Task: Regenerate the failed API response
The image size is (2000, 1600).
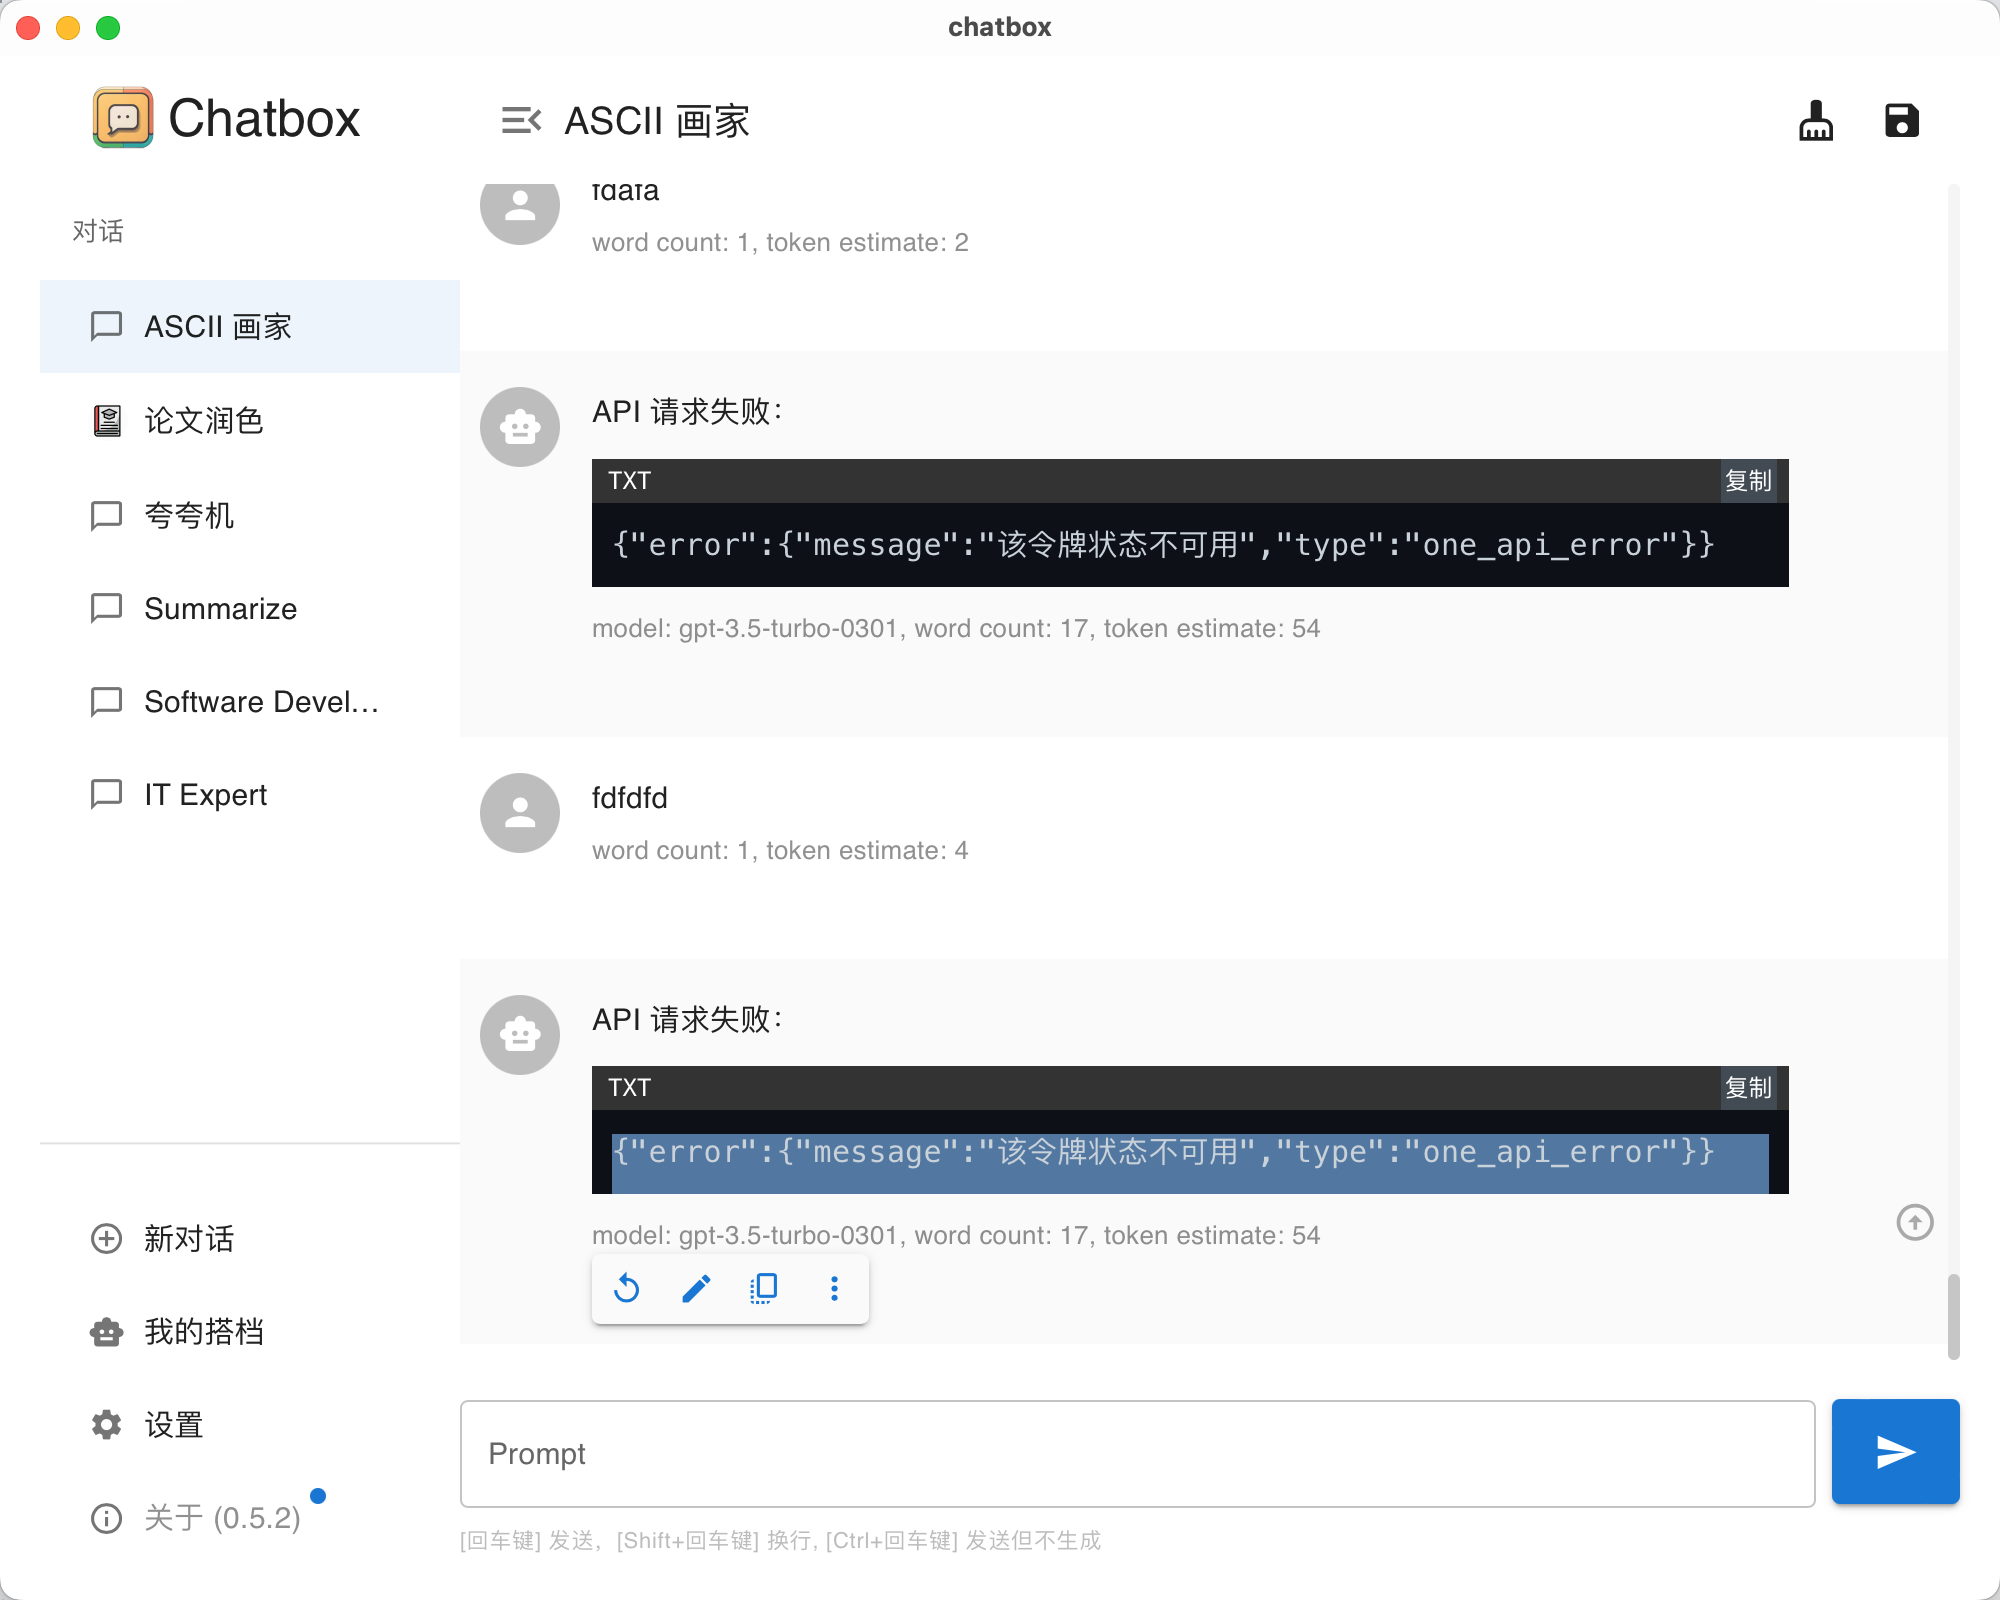Action: pyautogui.click(x=626, y=1288)
